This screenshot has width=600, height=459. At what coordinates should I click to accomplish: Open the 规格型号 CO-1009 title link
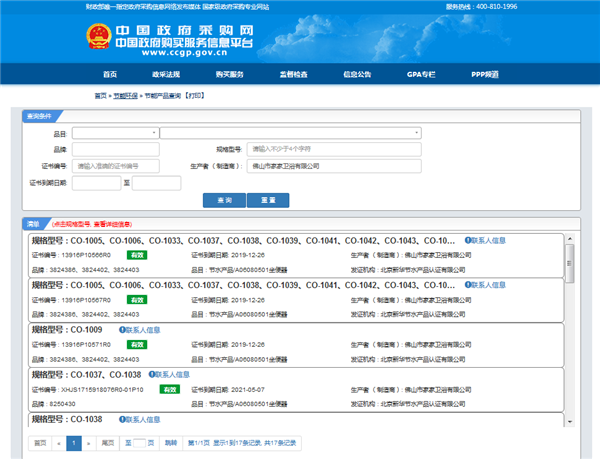(x=67, y=330)
